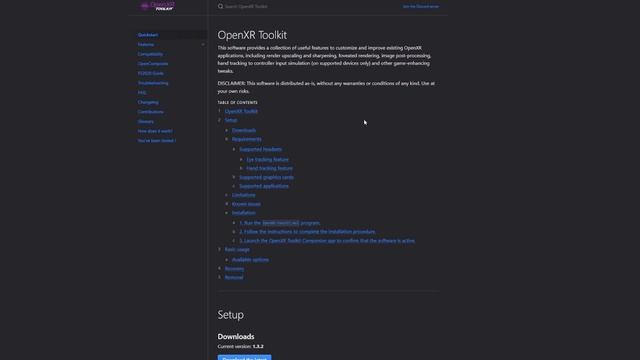The image size is (640, 360).
Task: Open Contributions in the sidebar
Action: [x=151, y=112]
